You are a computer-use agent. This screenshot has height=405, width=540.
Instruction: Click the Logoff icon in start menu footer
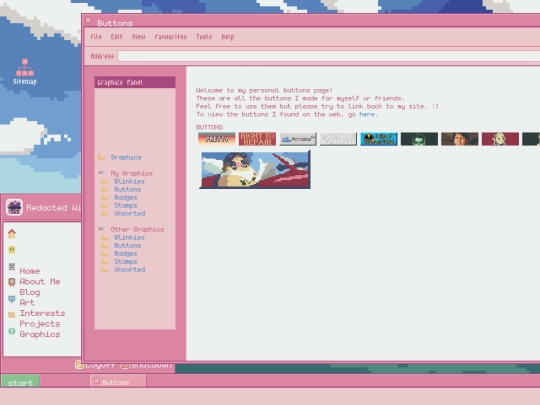point(79,364)
